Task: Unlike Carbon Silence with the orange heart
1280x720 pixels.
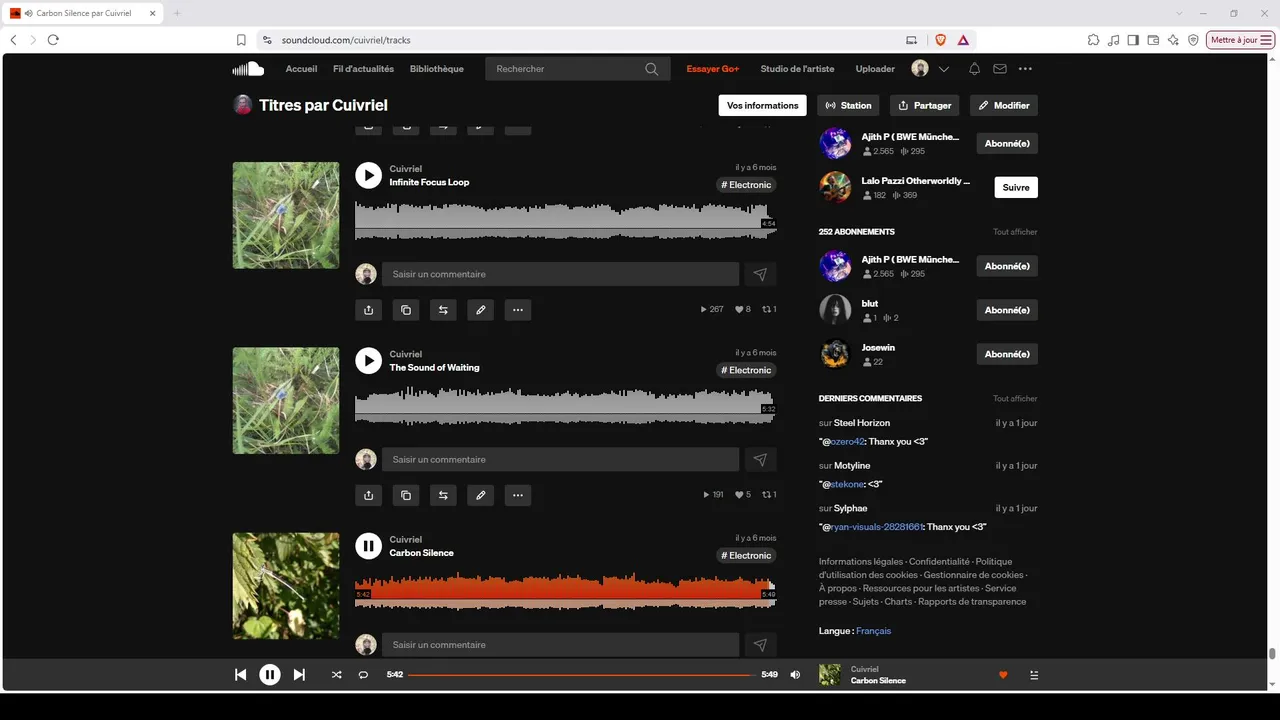Action: [1003, 675]
